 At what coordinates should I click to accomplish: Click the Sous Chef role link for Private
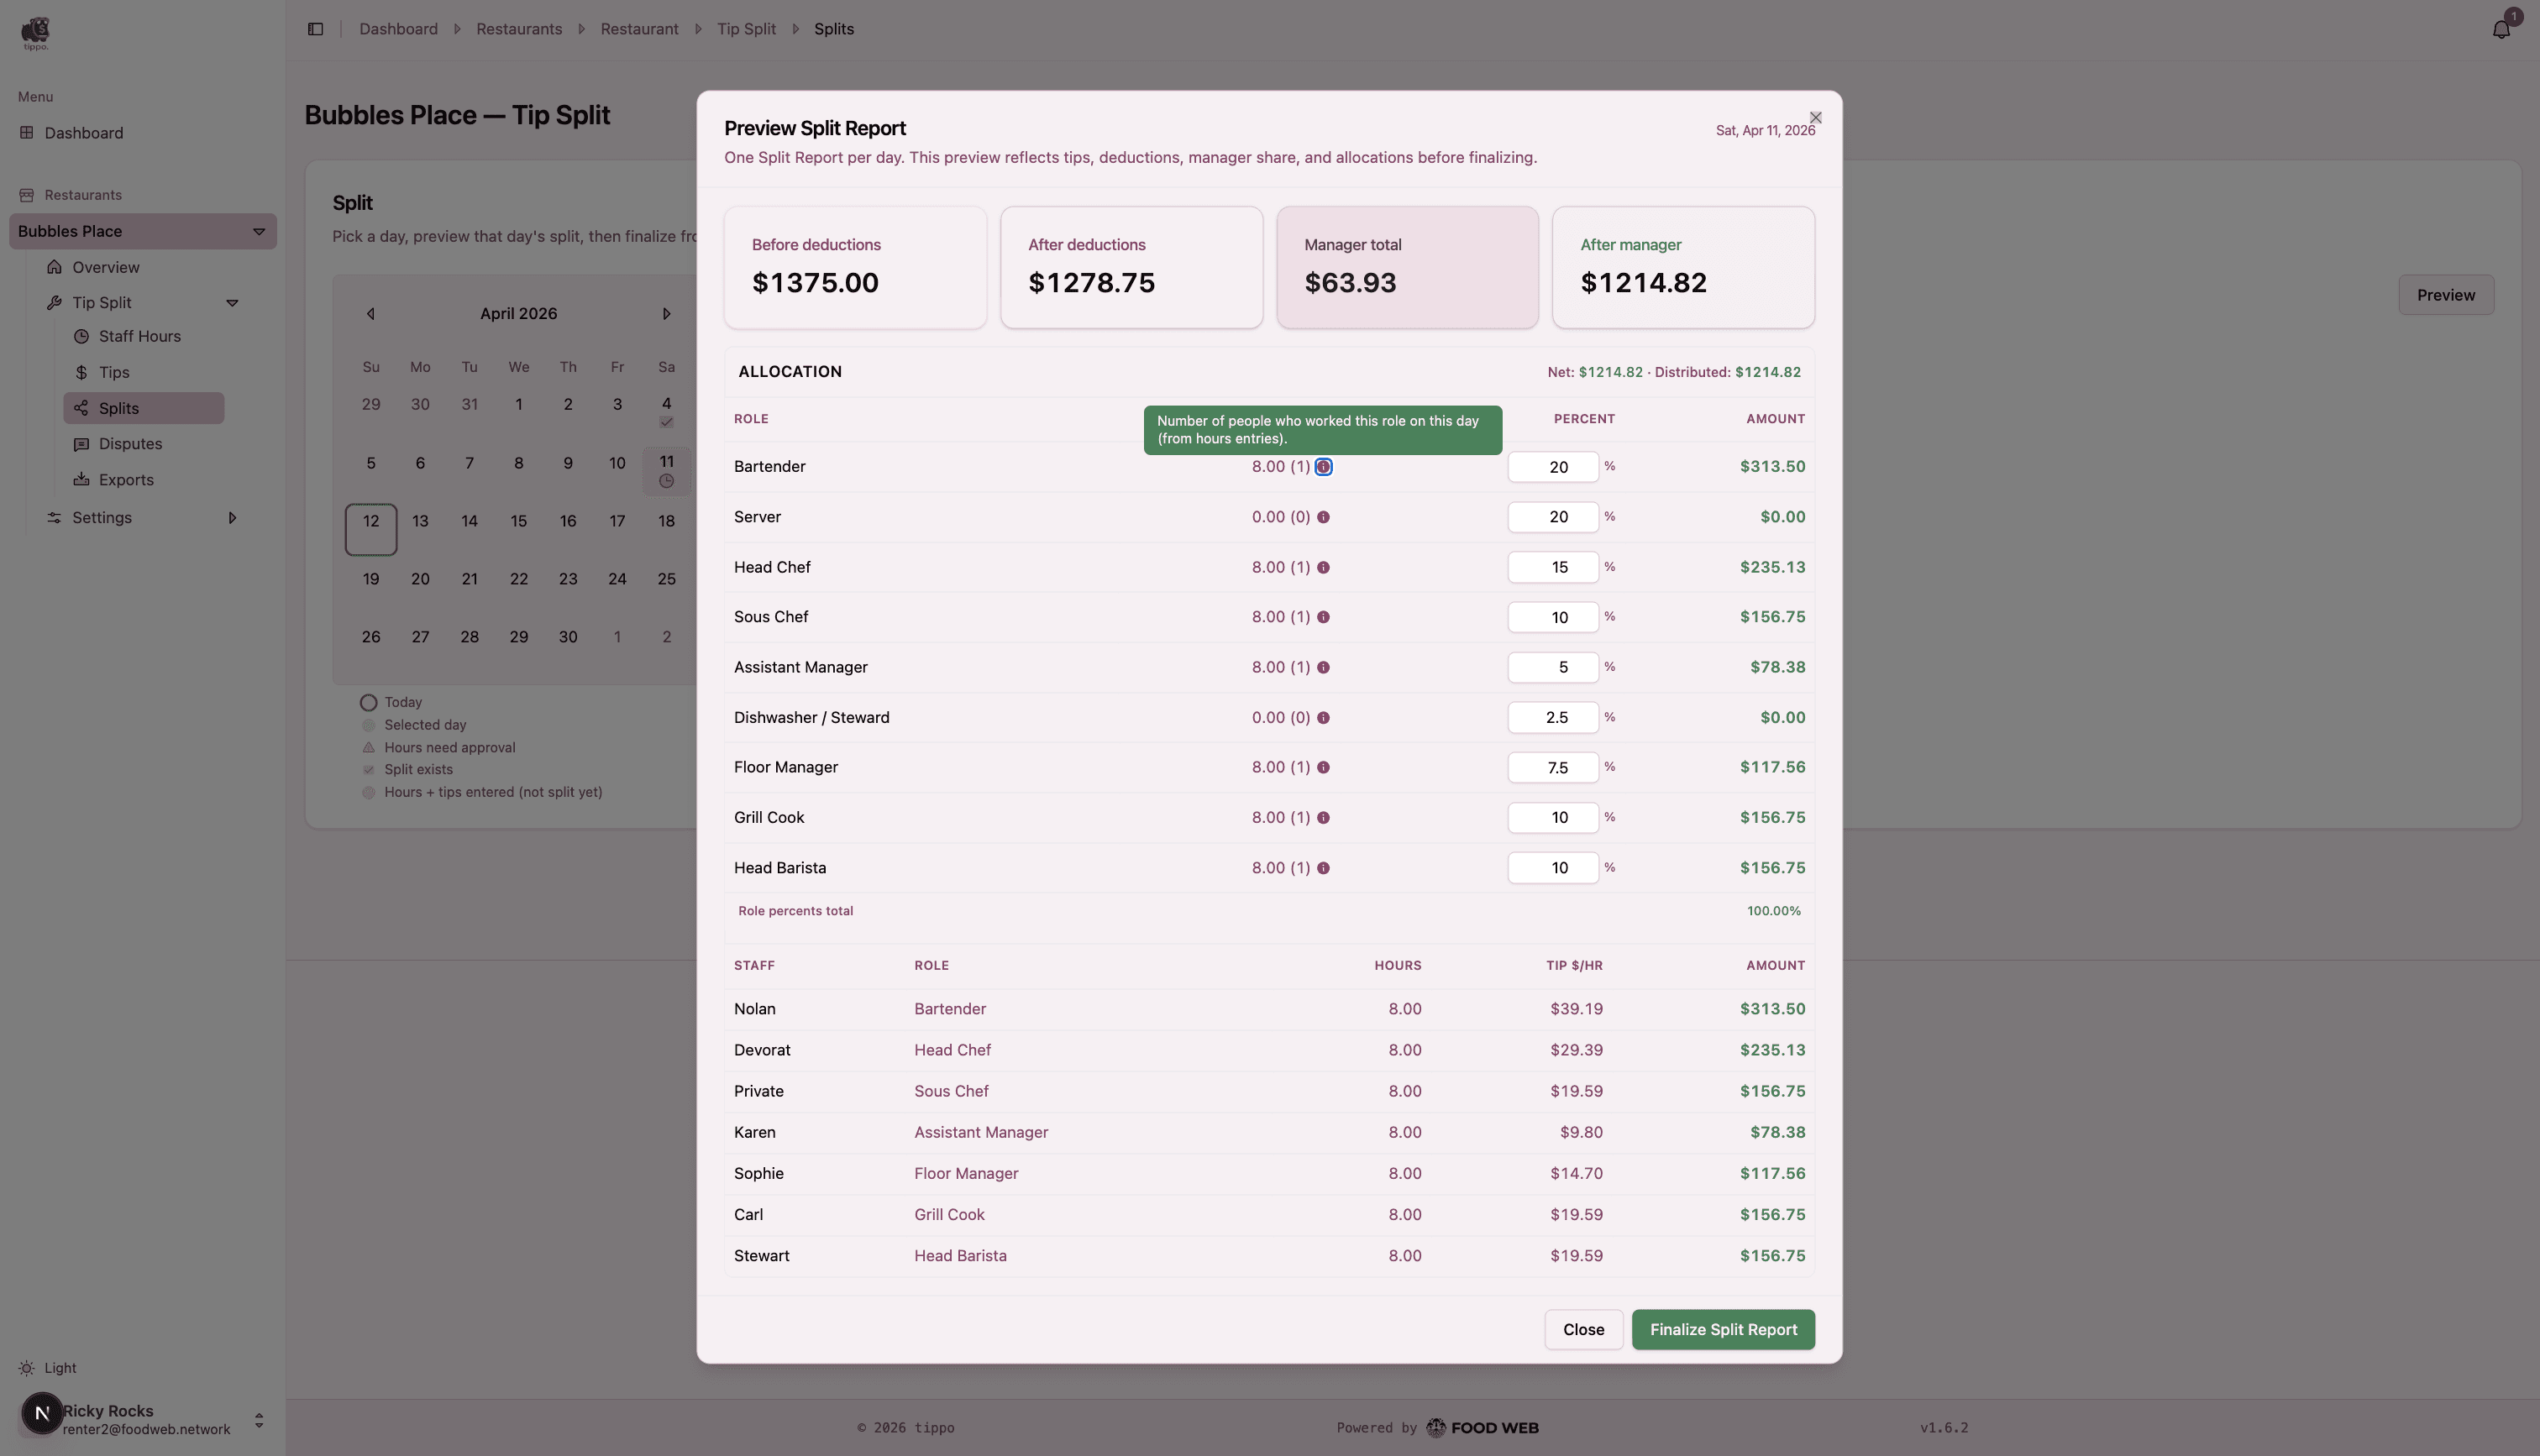tap(951, 1091)
